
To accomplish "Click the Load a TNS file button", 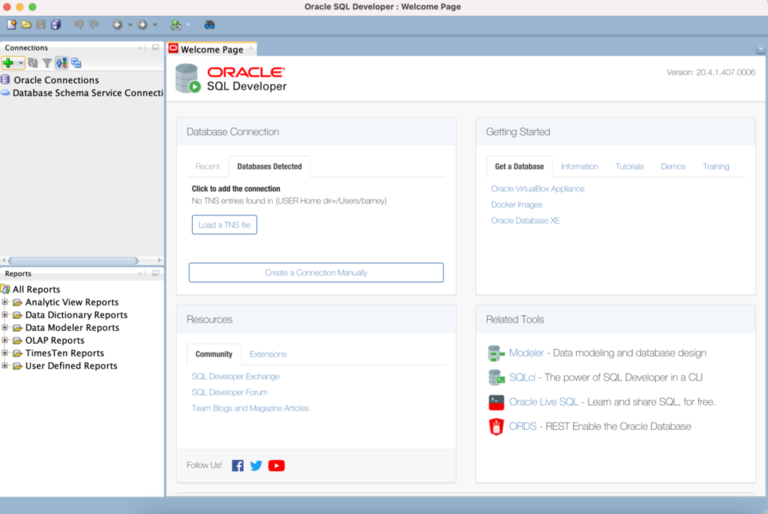I will pos(224,225).
